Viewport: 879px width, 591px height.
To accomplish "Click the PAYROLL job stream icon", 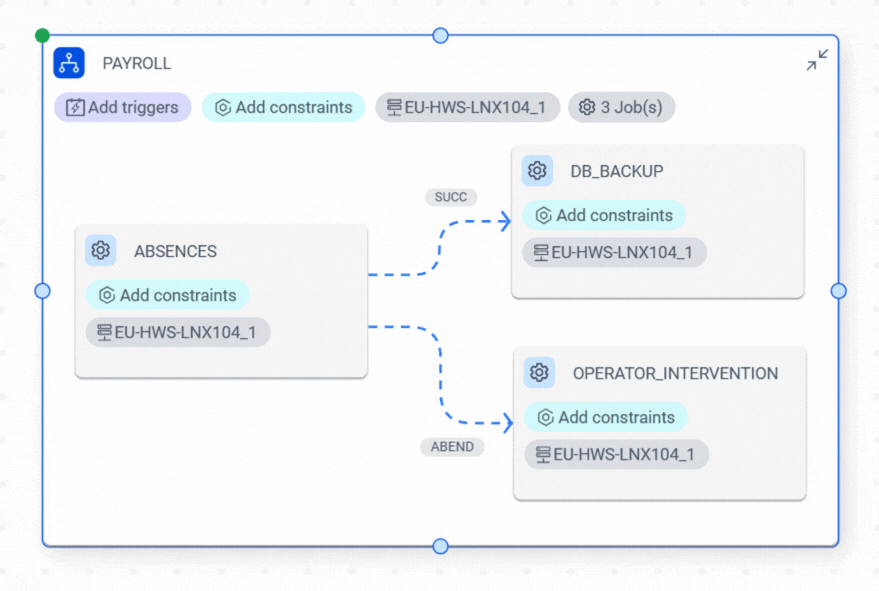I will (69, 63).
